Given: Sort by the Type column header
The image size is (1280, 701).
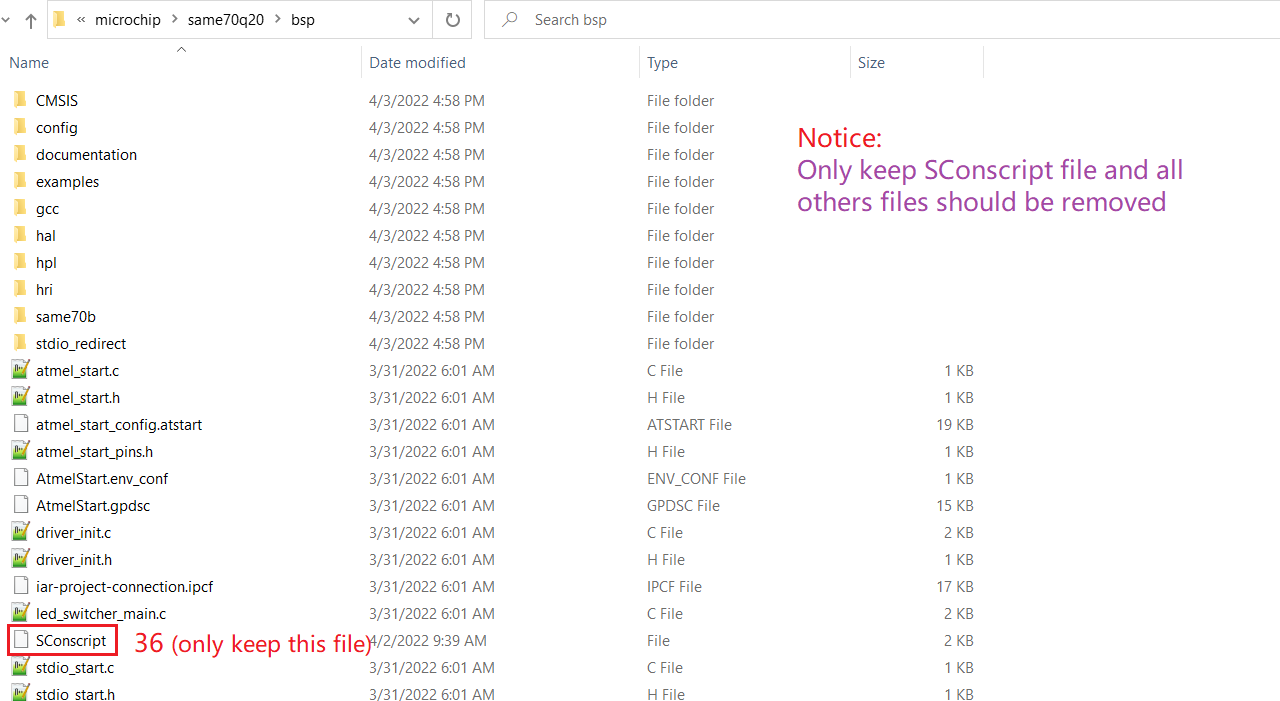Looking at the screenshot, I should (x=662, y=62).
